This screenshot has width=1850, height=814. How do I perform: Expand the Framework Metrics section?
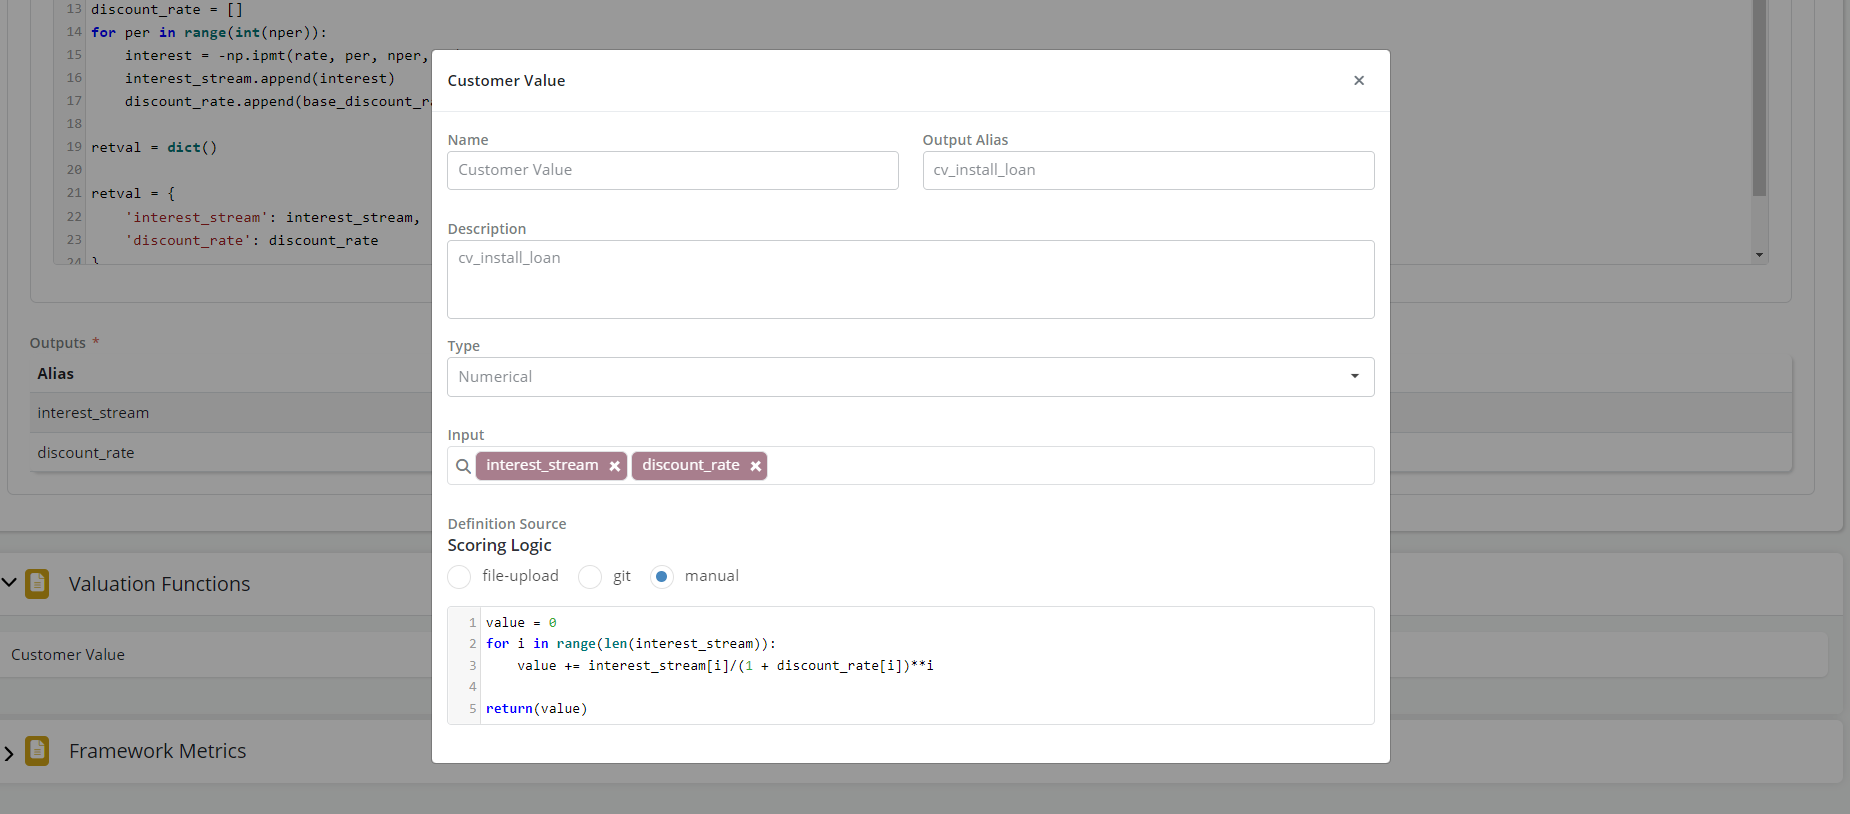(x=9, y=752)
